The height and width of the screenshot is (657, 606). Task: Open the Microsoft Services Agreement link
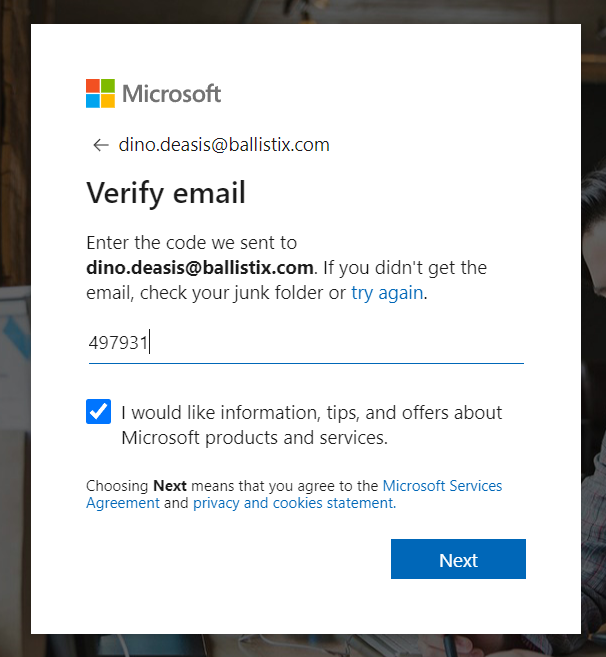click(442, 486)
